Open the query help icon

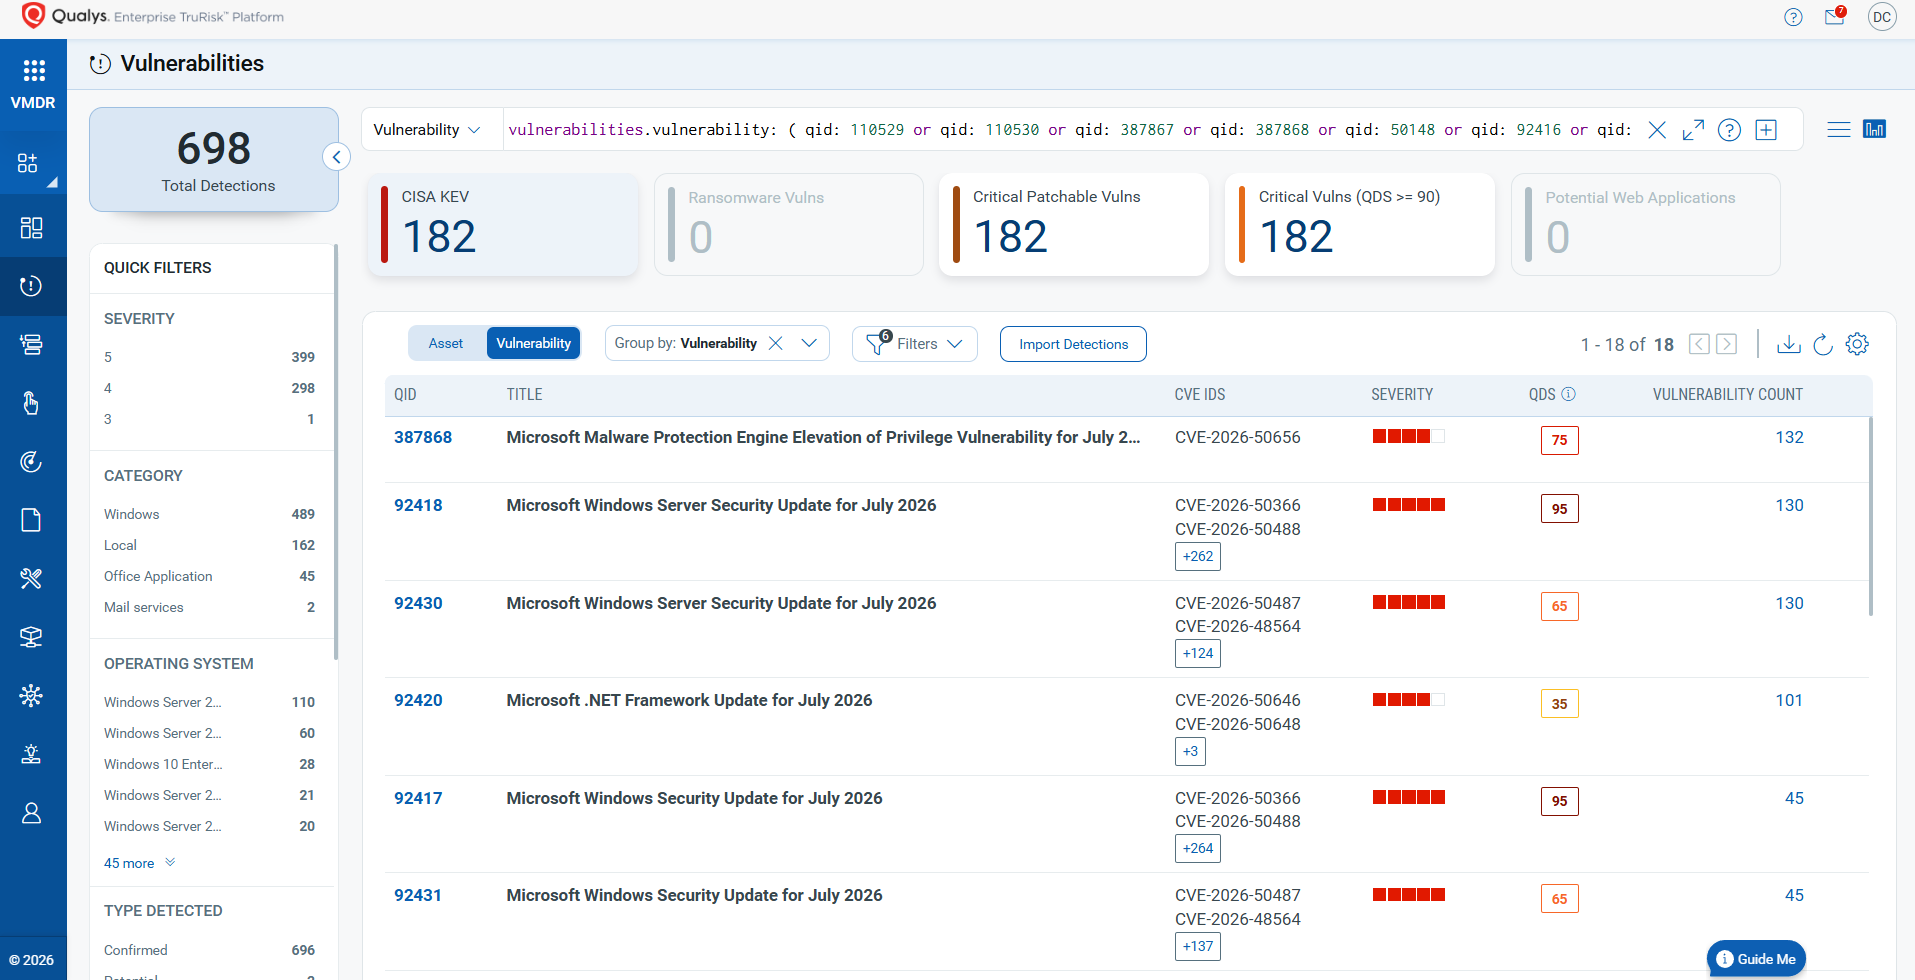[x=1729, y=130]
